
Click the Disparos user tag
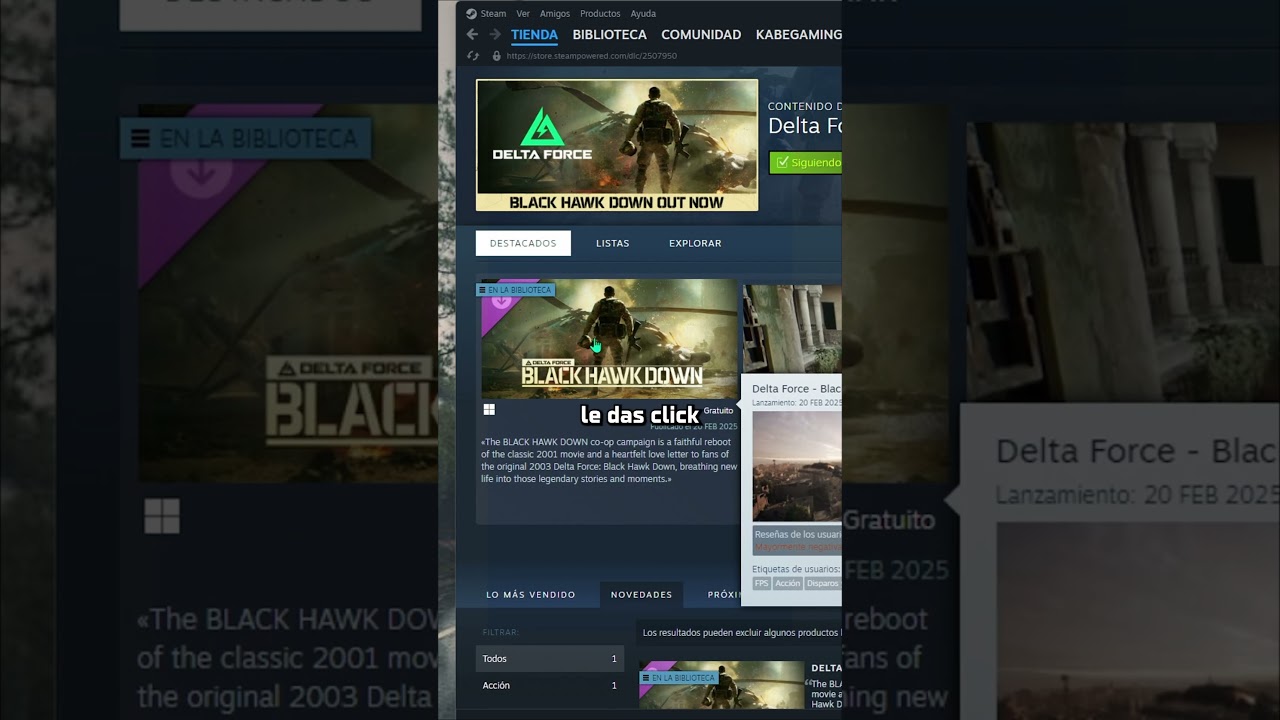pyautogui.click(x=823, y=583)
